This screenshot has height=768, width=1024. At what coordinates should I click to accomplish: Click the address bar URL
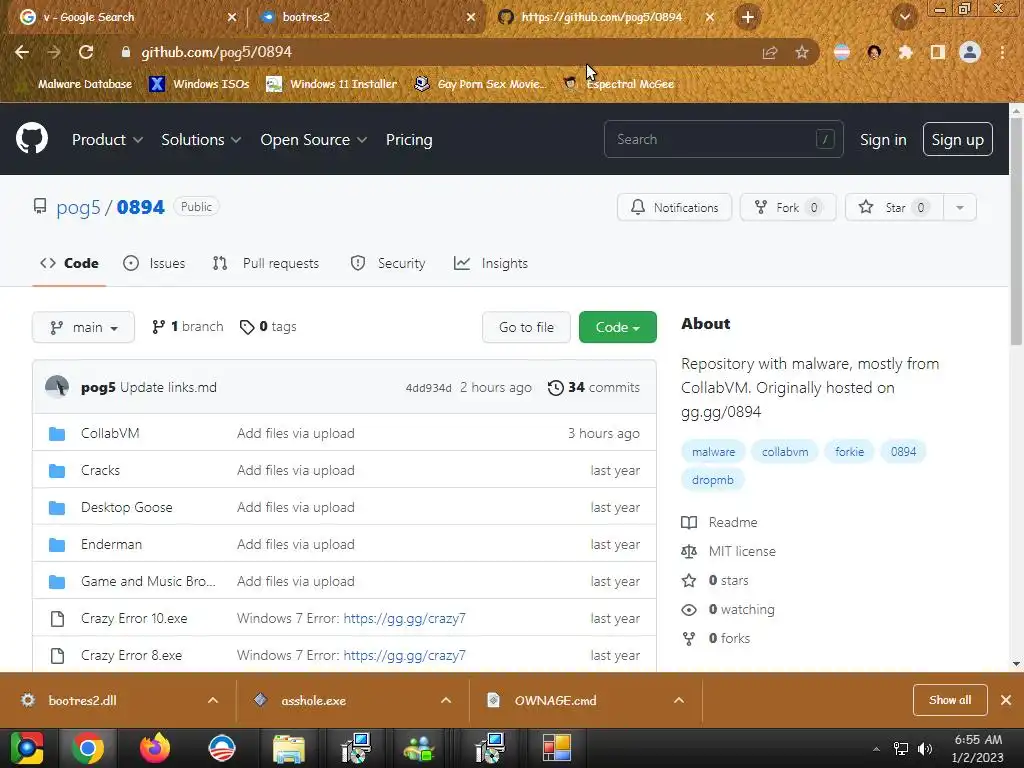(216, 52)
